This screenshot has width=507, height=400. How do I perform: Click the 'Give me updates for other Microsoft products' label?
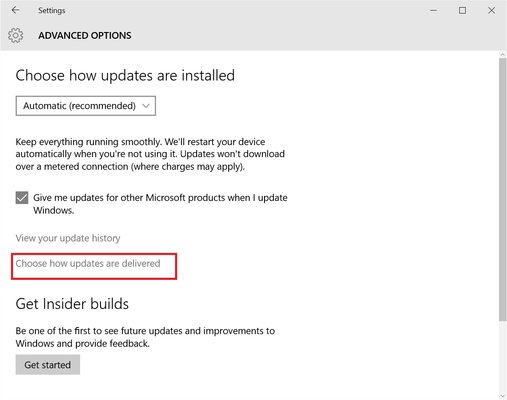tap(160, 204)
